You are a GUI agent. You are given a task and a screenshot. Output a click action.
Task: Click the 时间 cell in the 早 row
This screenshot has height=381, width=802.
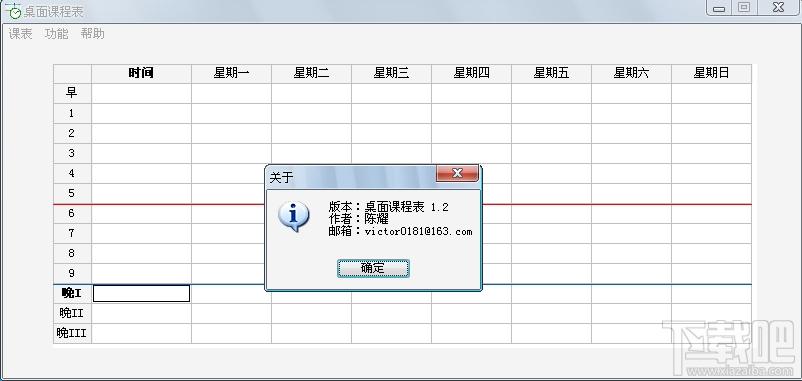(142, 94)
